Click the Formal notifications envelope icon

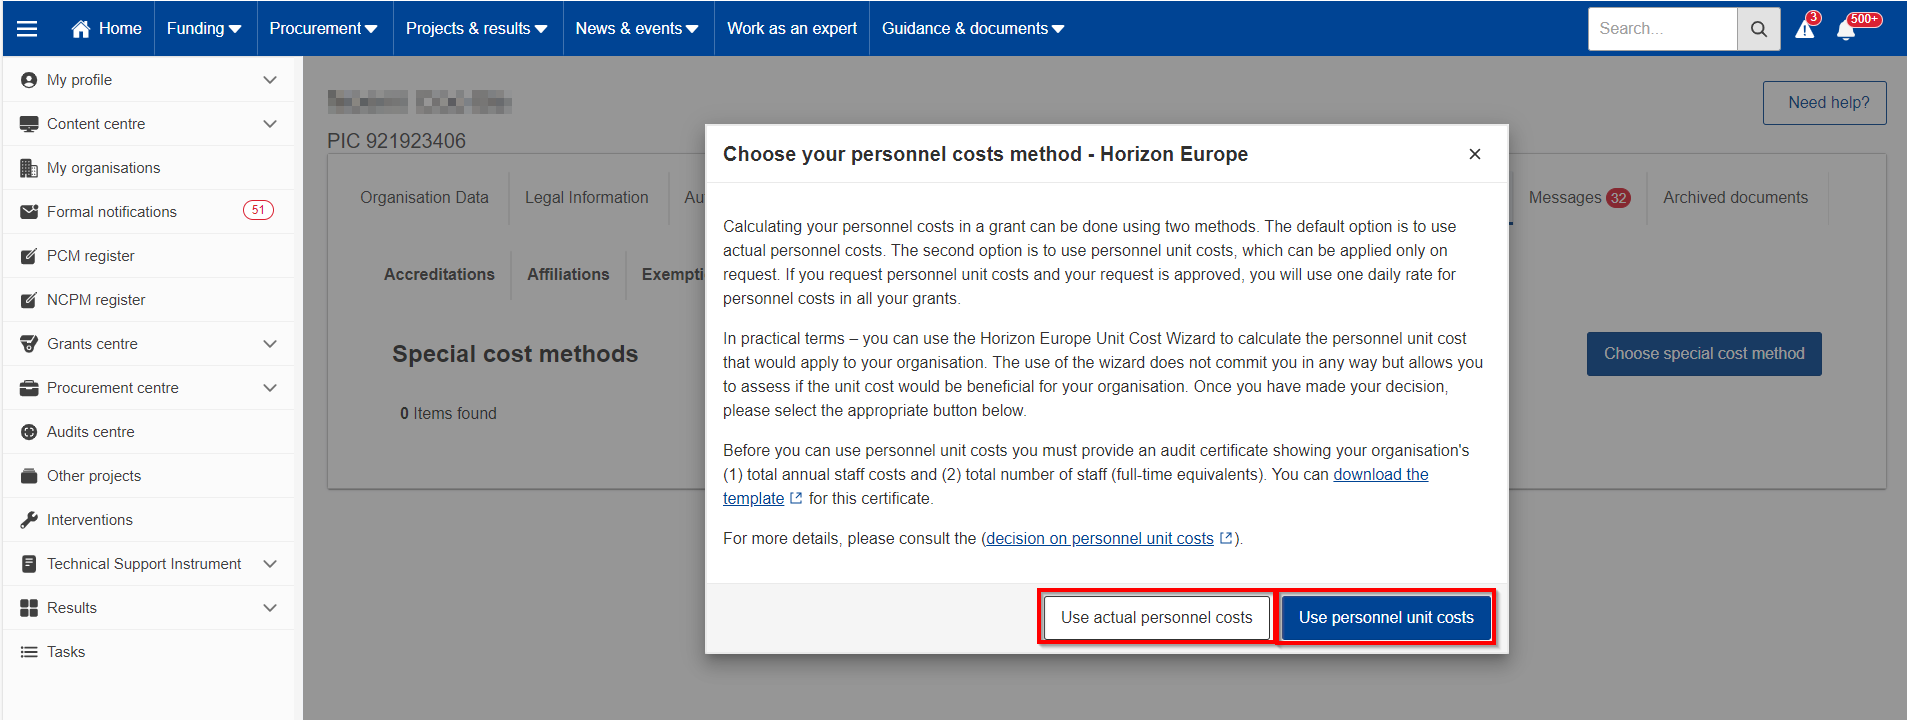pos(29,212)
